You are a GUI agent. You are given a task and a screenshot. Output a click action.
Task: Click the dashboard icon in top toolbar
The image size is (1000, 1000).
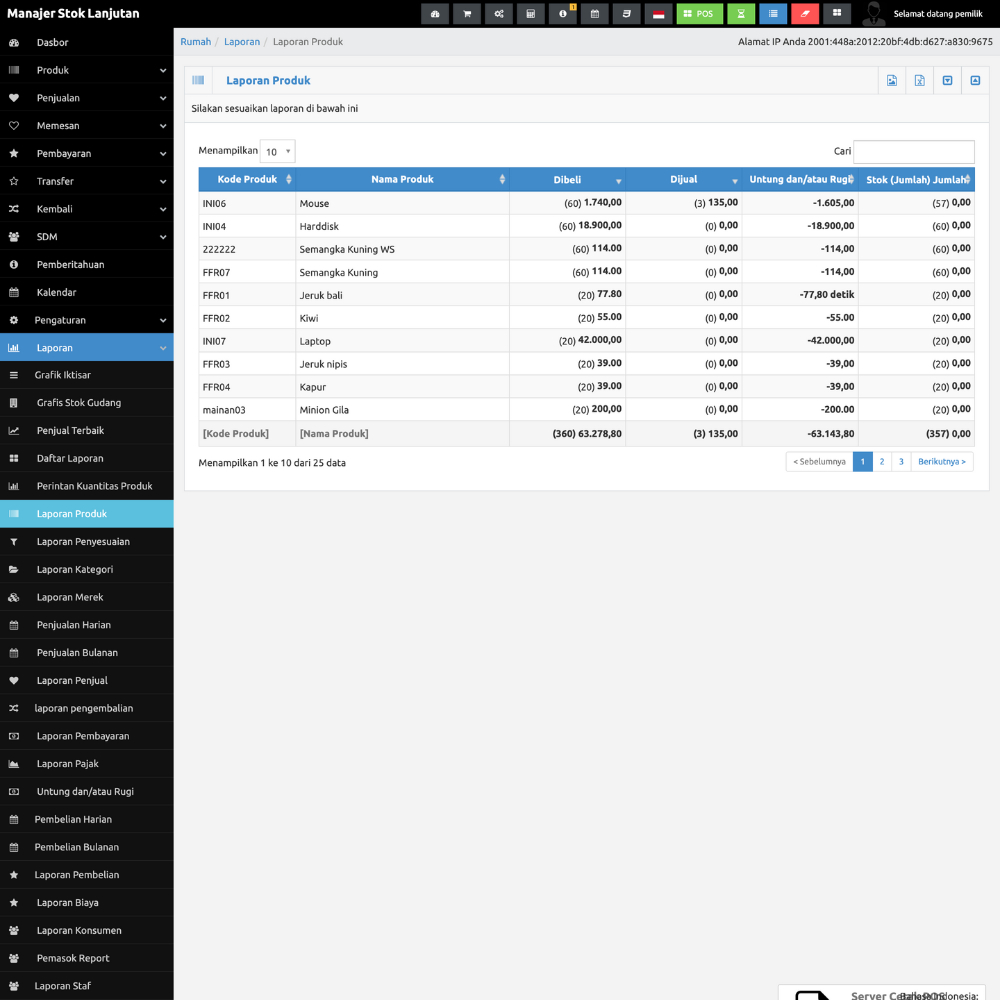coord(435,14)
